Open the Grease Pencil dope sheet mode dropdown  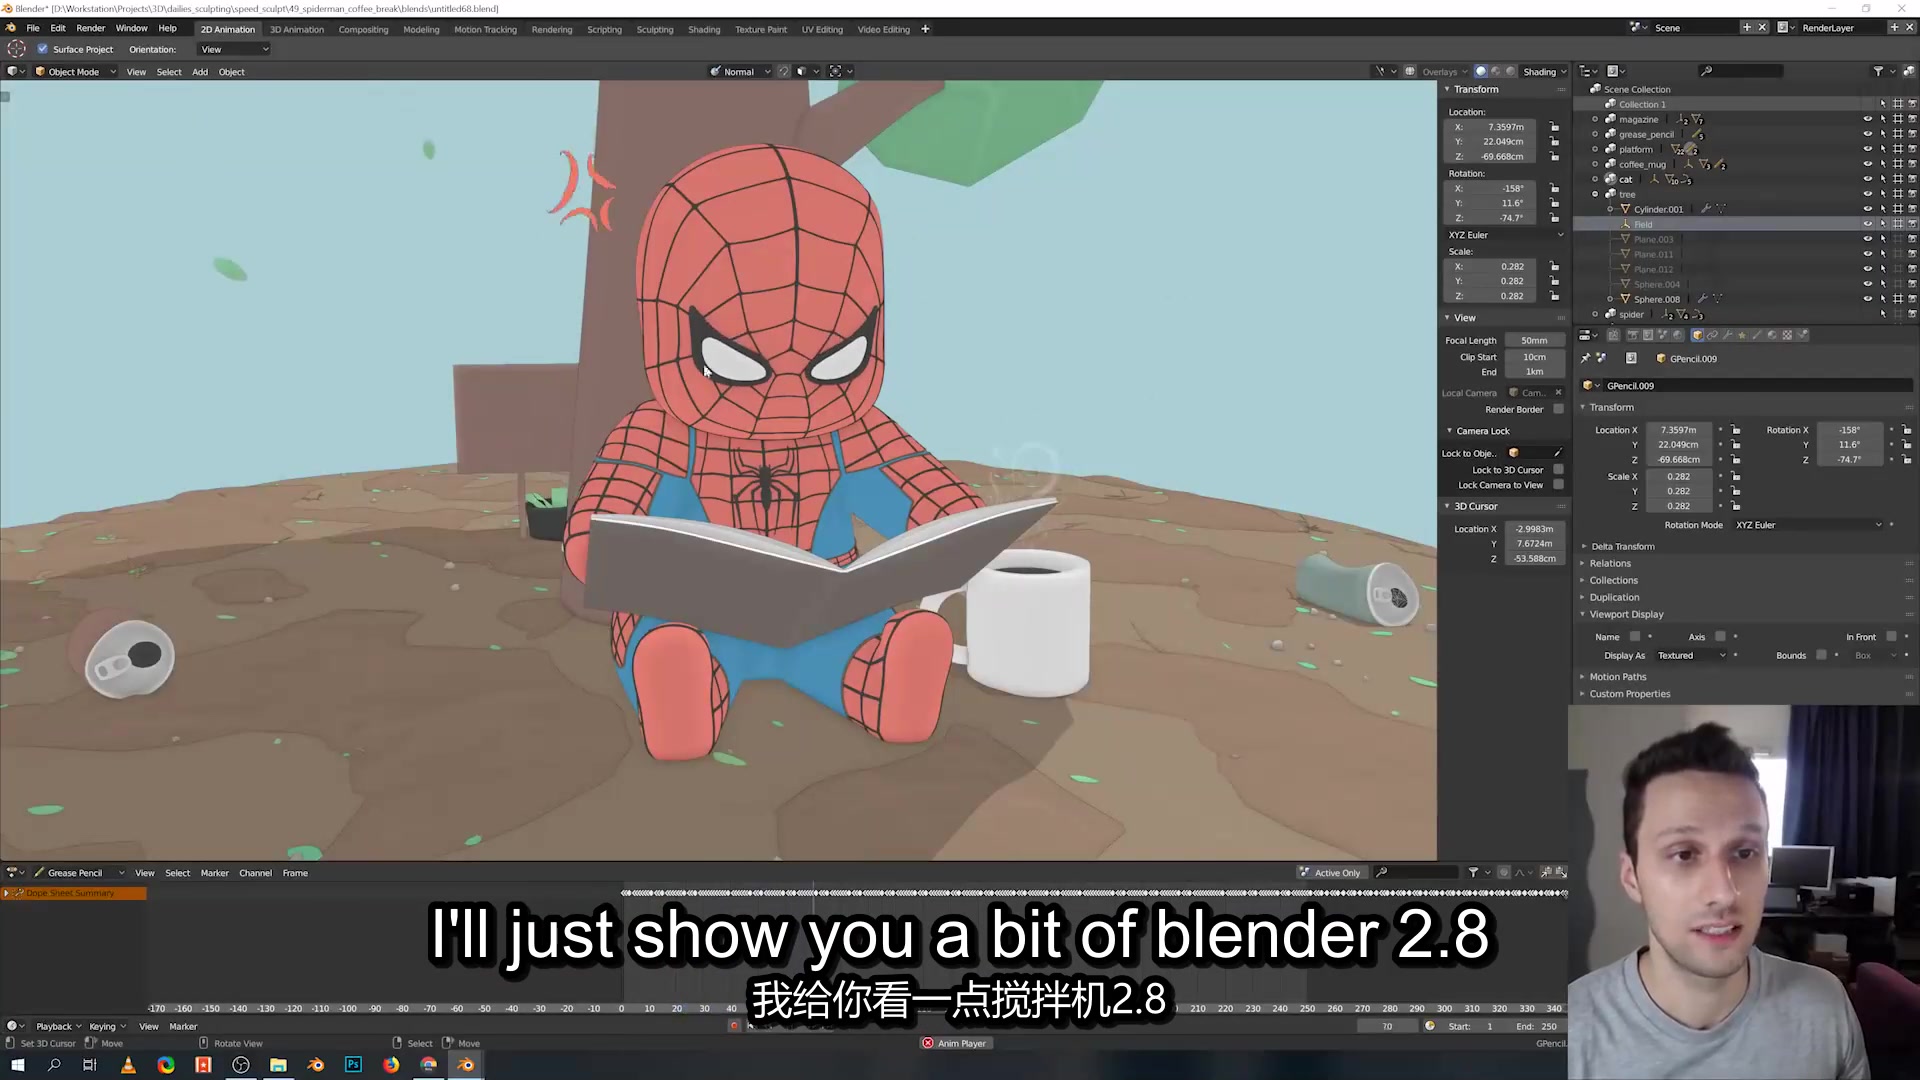coord(78,873)
